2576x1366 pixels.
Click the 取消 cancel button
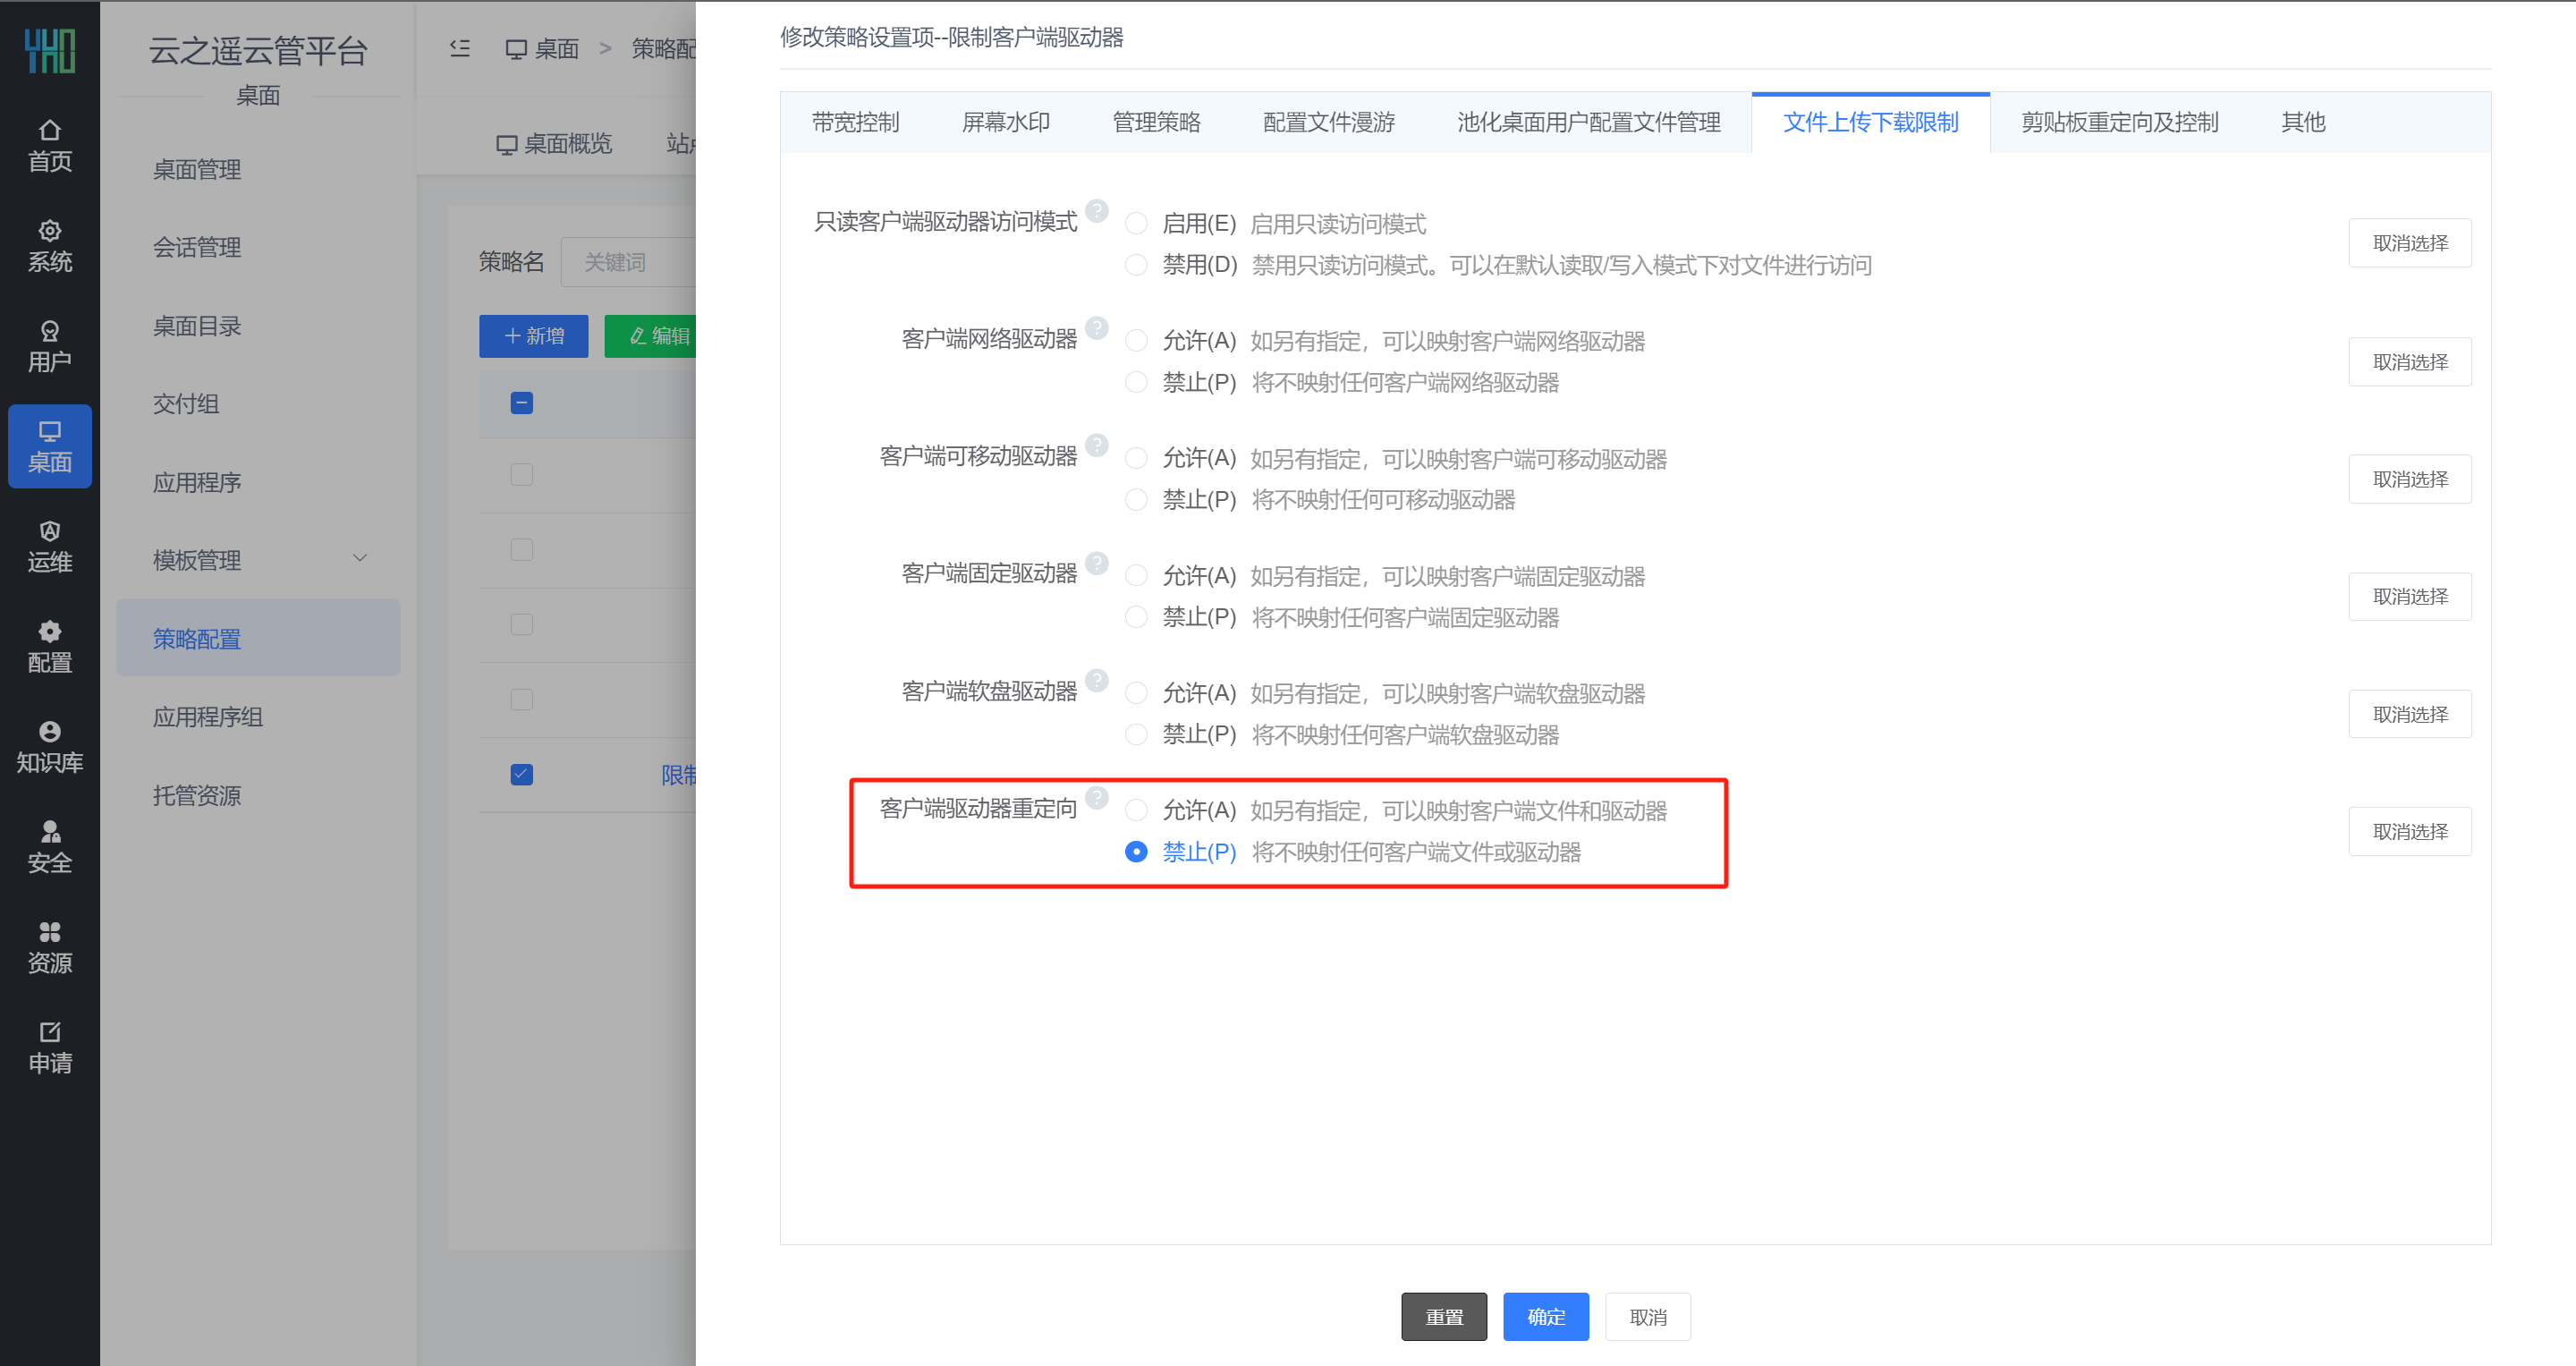tap(1648, 1317)
